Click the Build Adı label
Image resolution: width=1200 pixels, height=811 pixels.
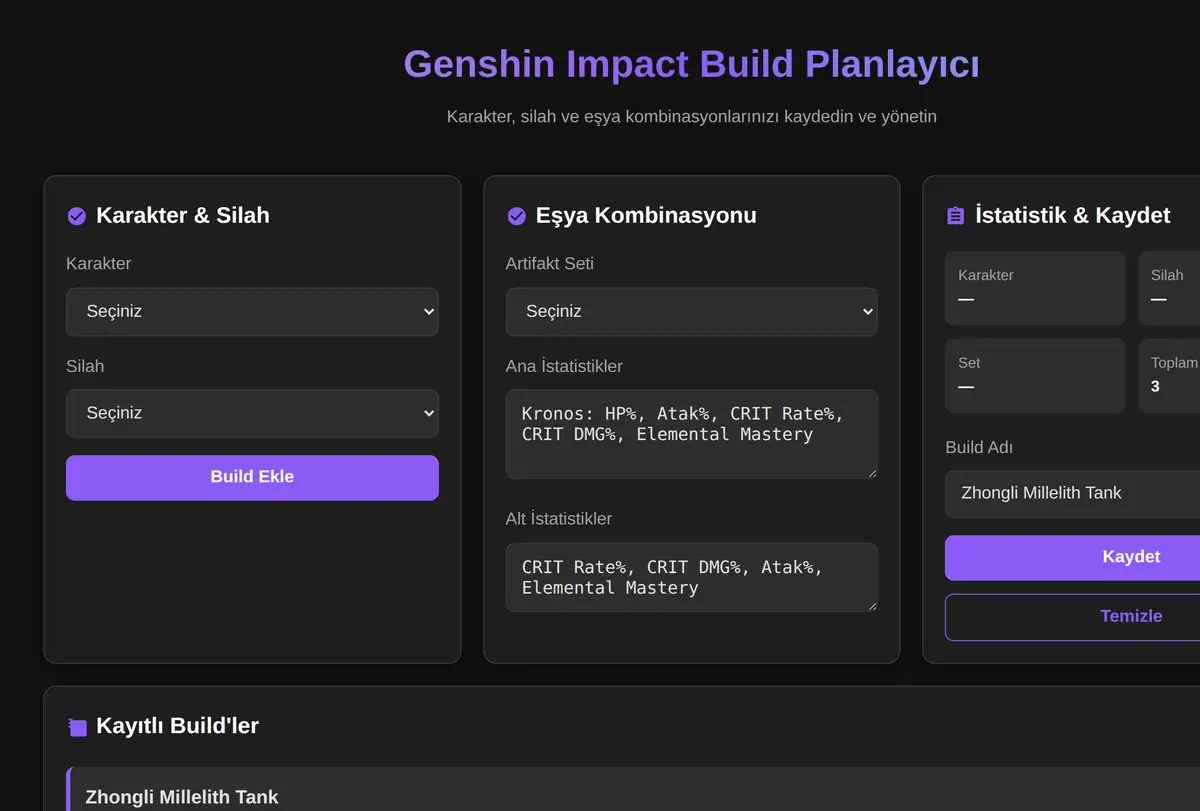tap(979, 448)
